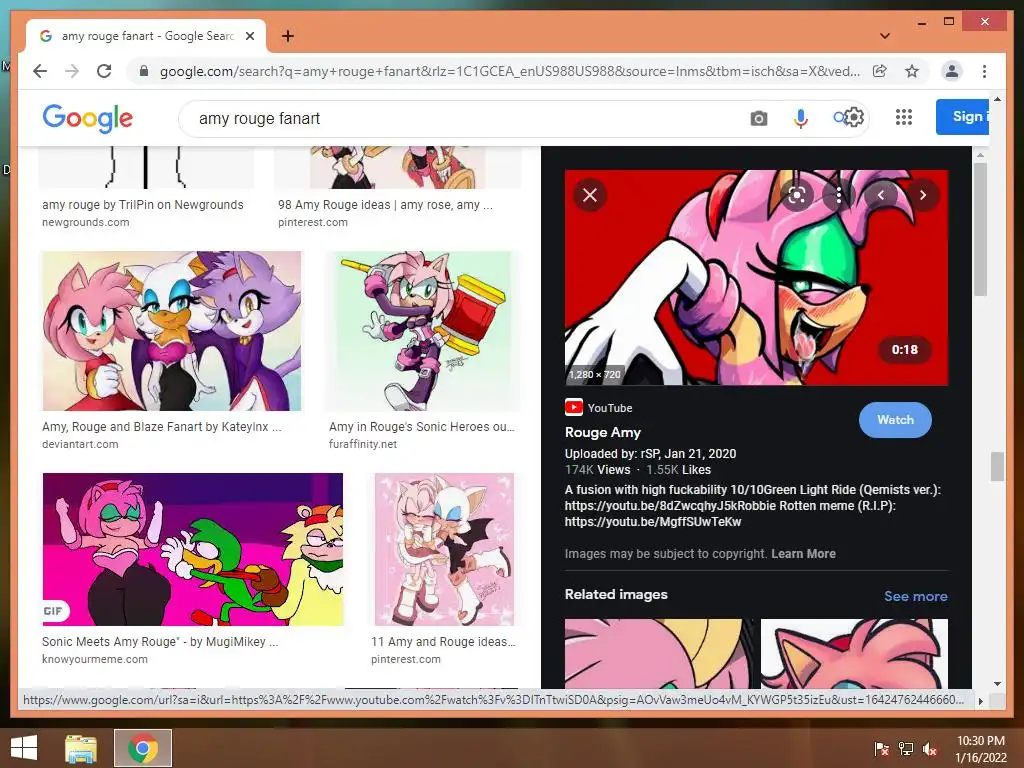Click the address bar URL

click(x=509, y=71)
